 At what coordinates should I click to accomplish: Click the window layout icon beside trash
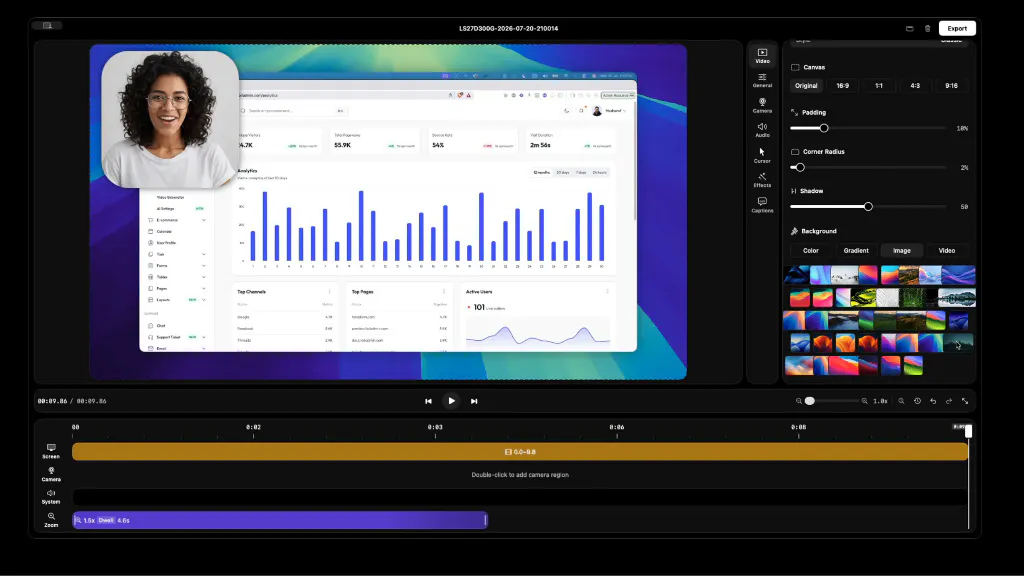(x=910, y=28)
